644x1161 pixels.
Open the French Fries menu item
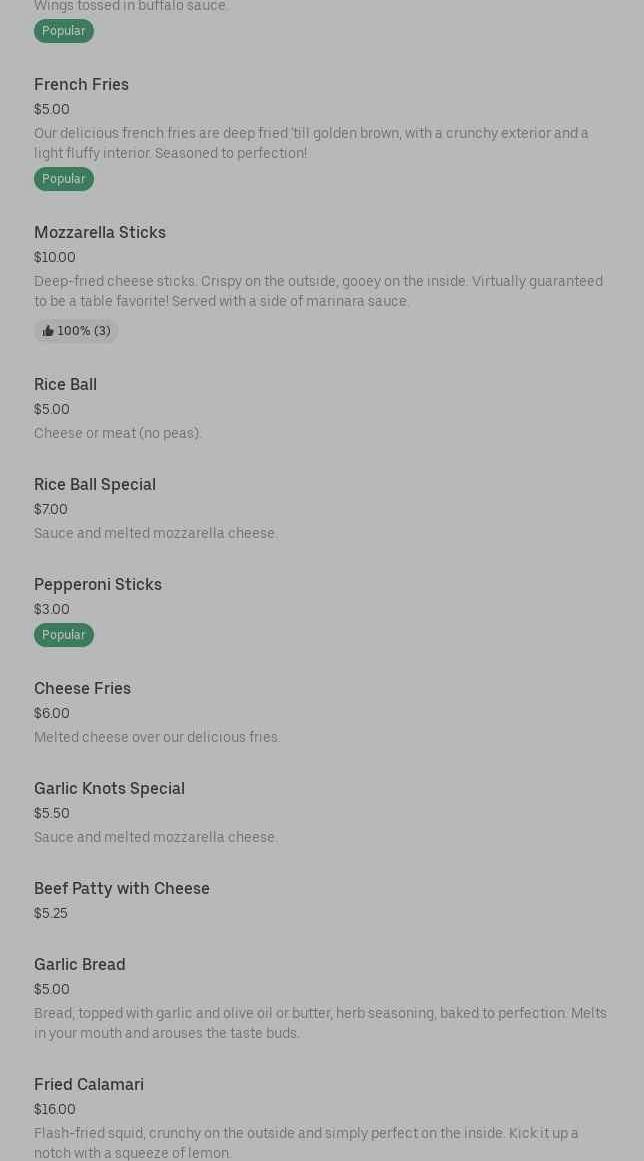(81, 85)
